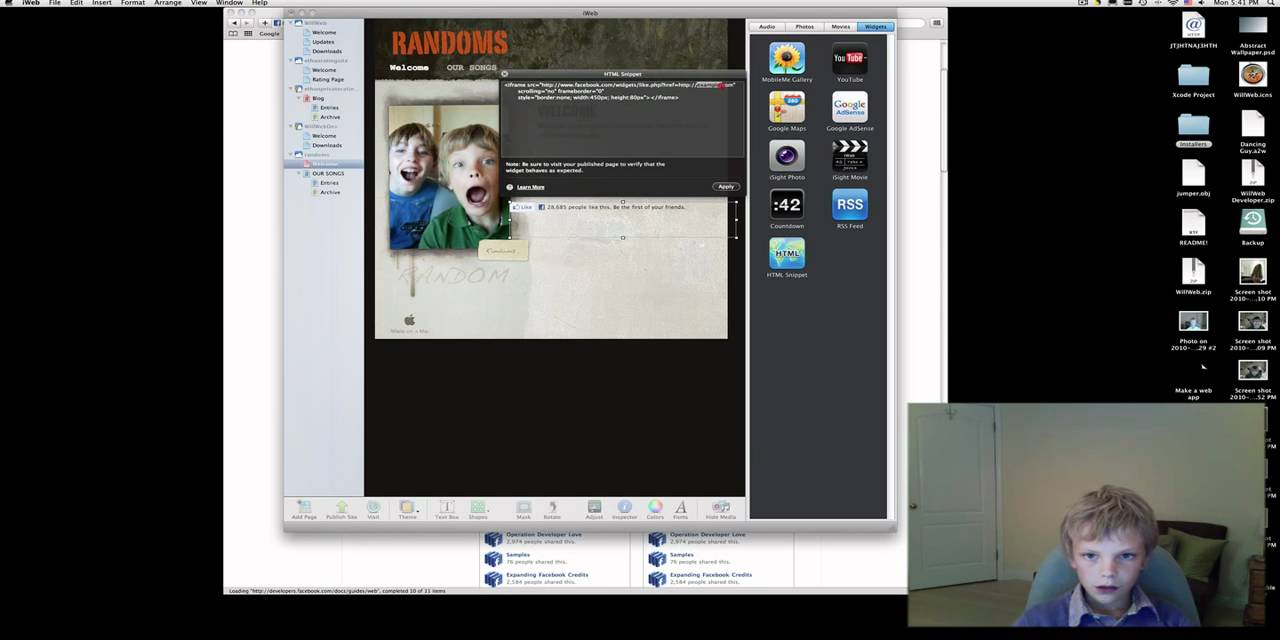This screenshot has height=640, width=1280.
Task: Switch to the Photos media tab
Action: coord(804,27)
